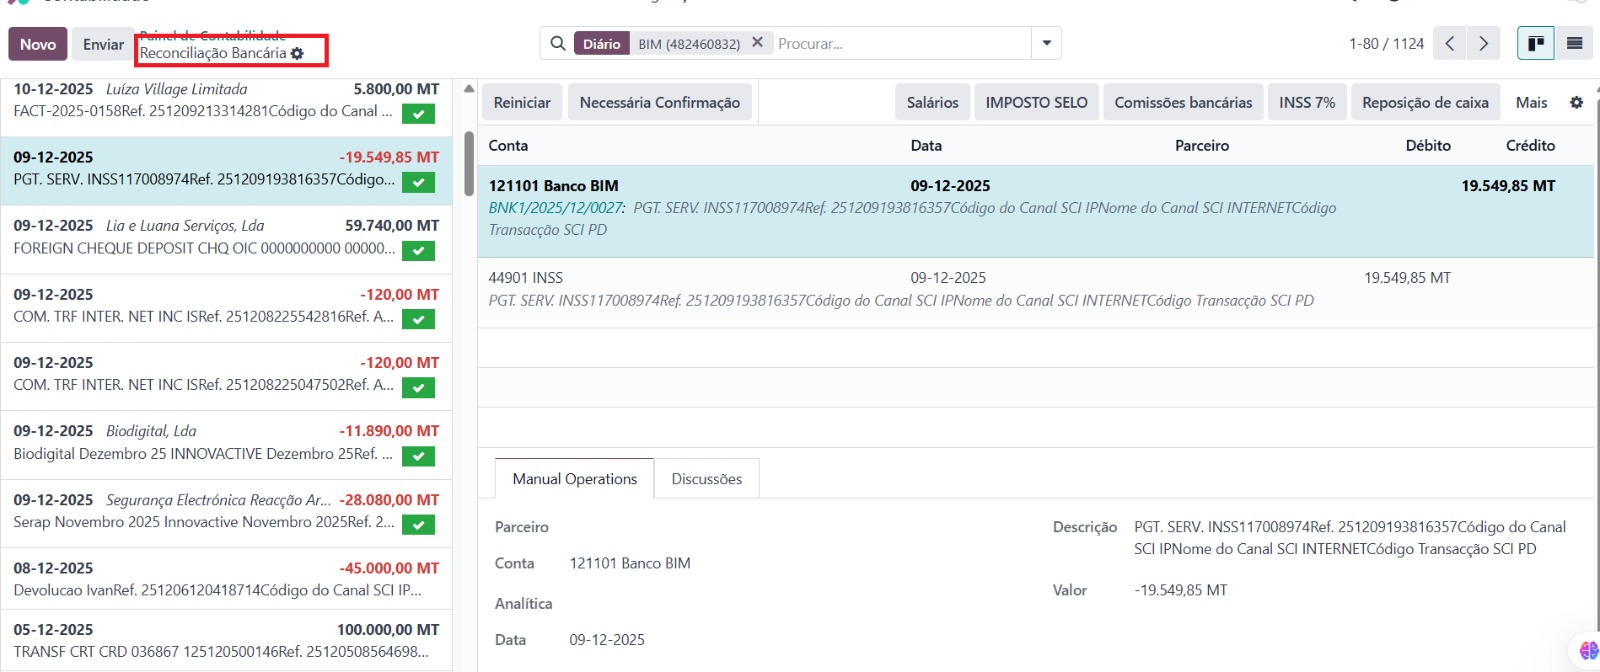The width and height of the screenshot is (1600, 672).
Task: Switch to kanban view
Action: click(1535, 44)
